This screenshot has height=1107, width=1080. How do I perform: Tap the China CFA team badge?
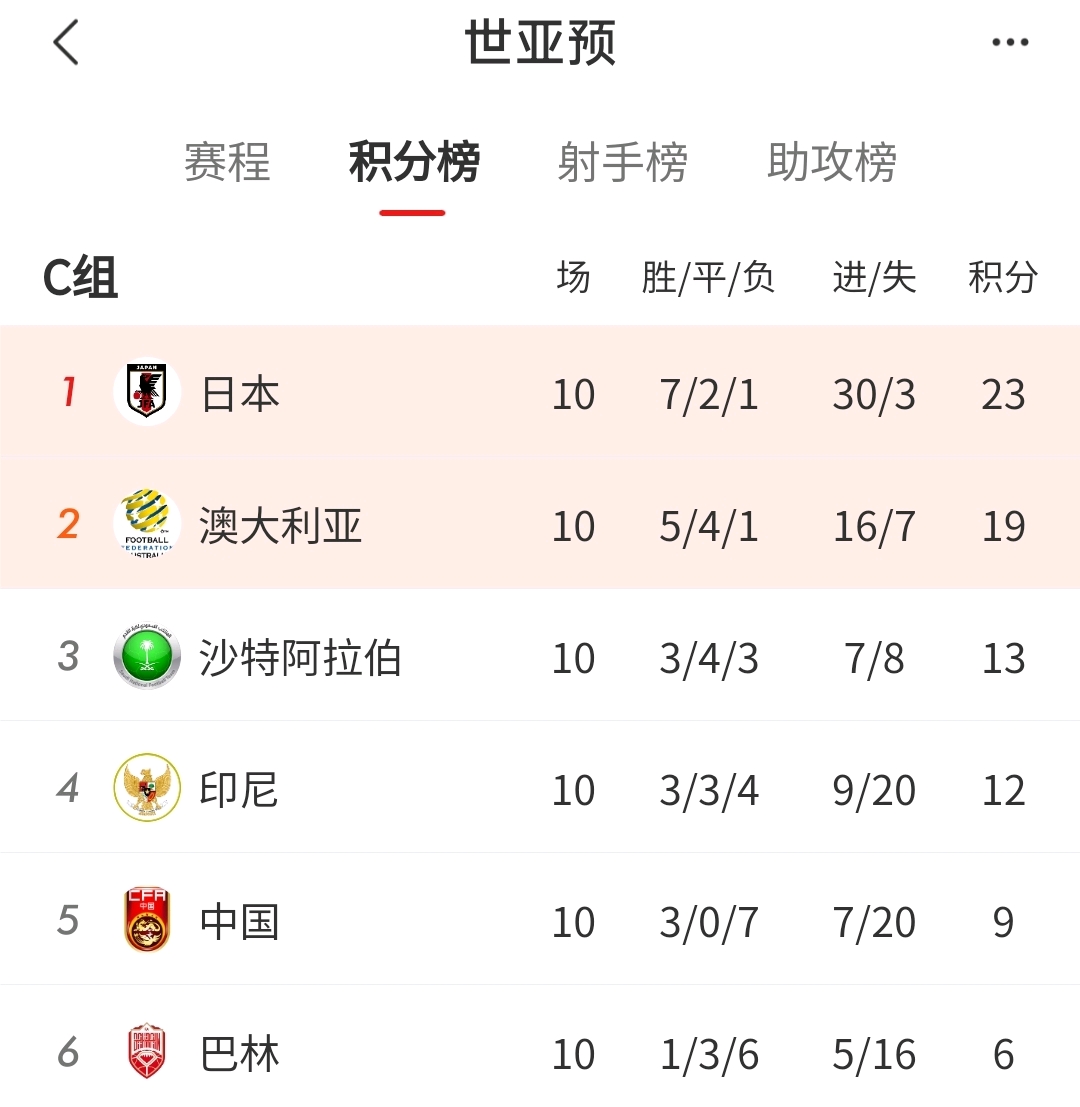tap(147, 920)
